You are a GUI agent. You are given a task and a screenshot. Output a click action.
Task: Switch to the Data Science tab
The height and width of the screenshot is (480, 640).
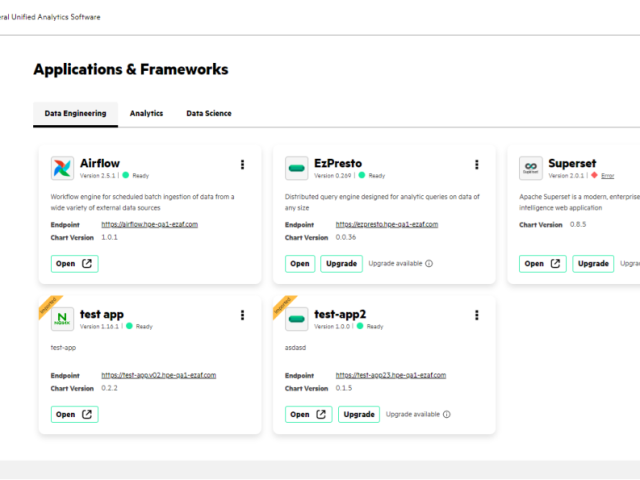(x=209, y=113)
